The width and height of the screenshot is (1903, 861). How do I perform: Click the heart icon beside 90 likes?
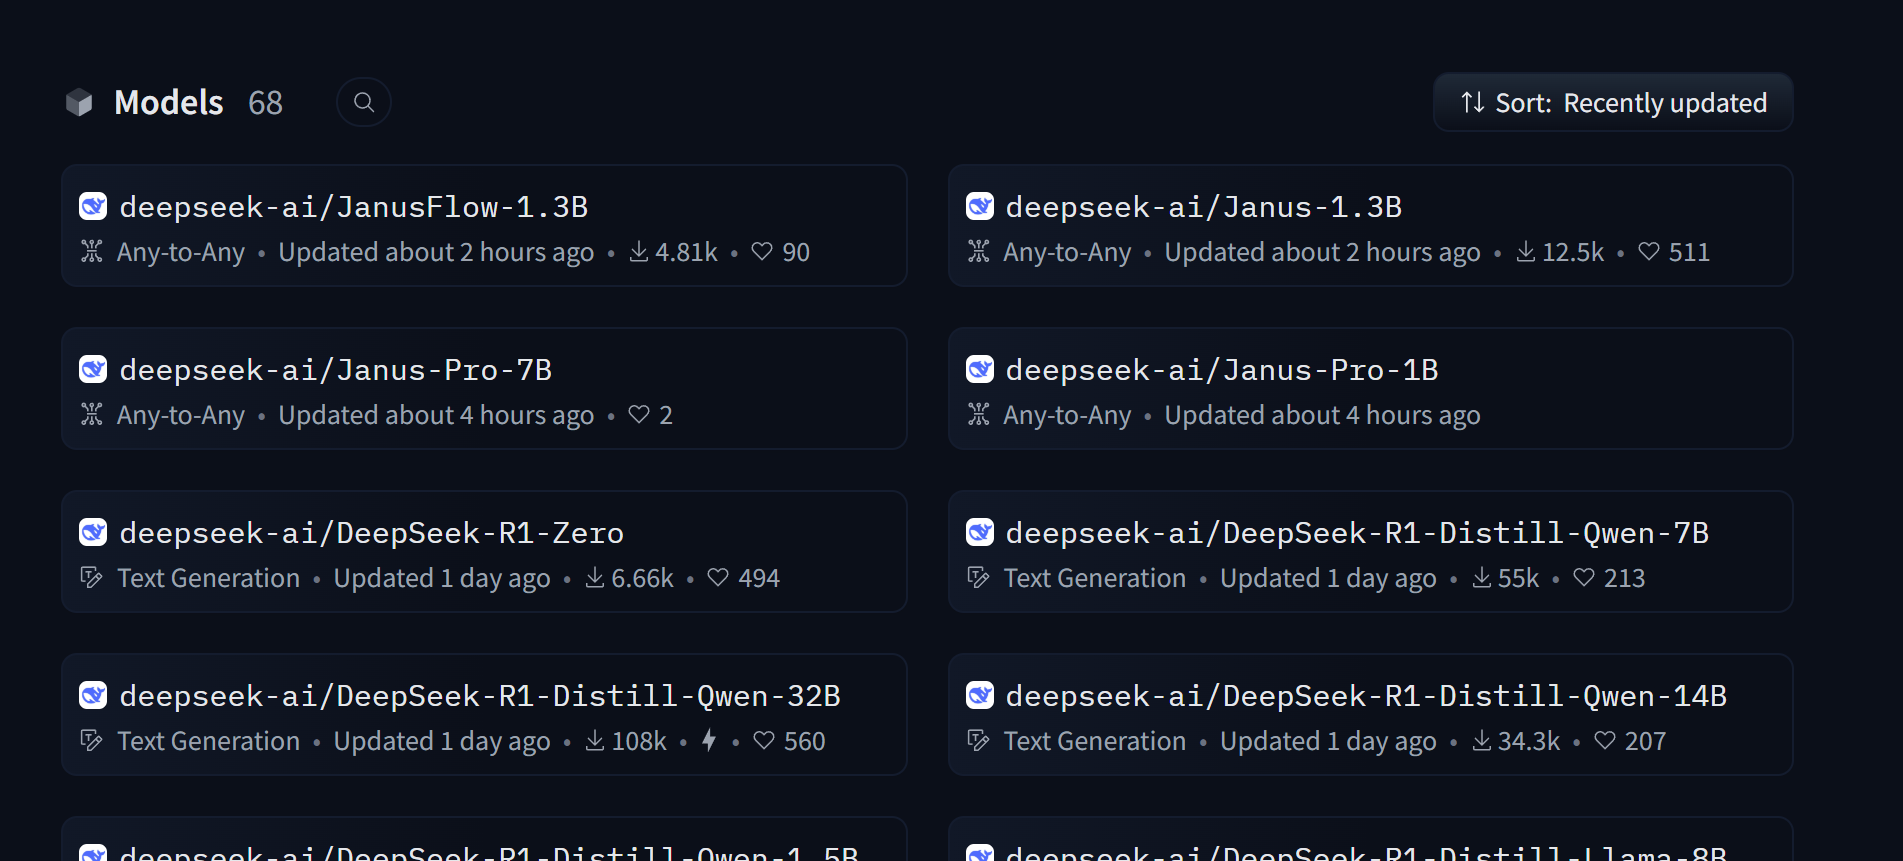(x=762, y=251)
